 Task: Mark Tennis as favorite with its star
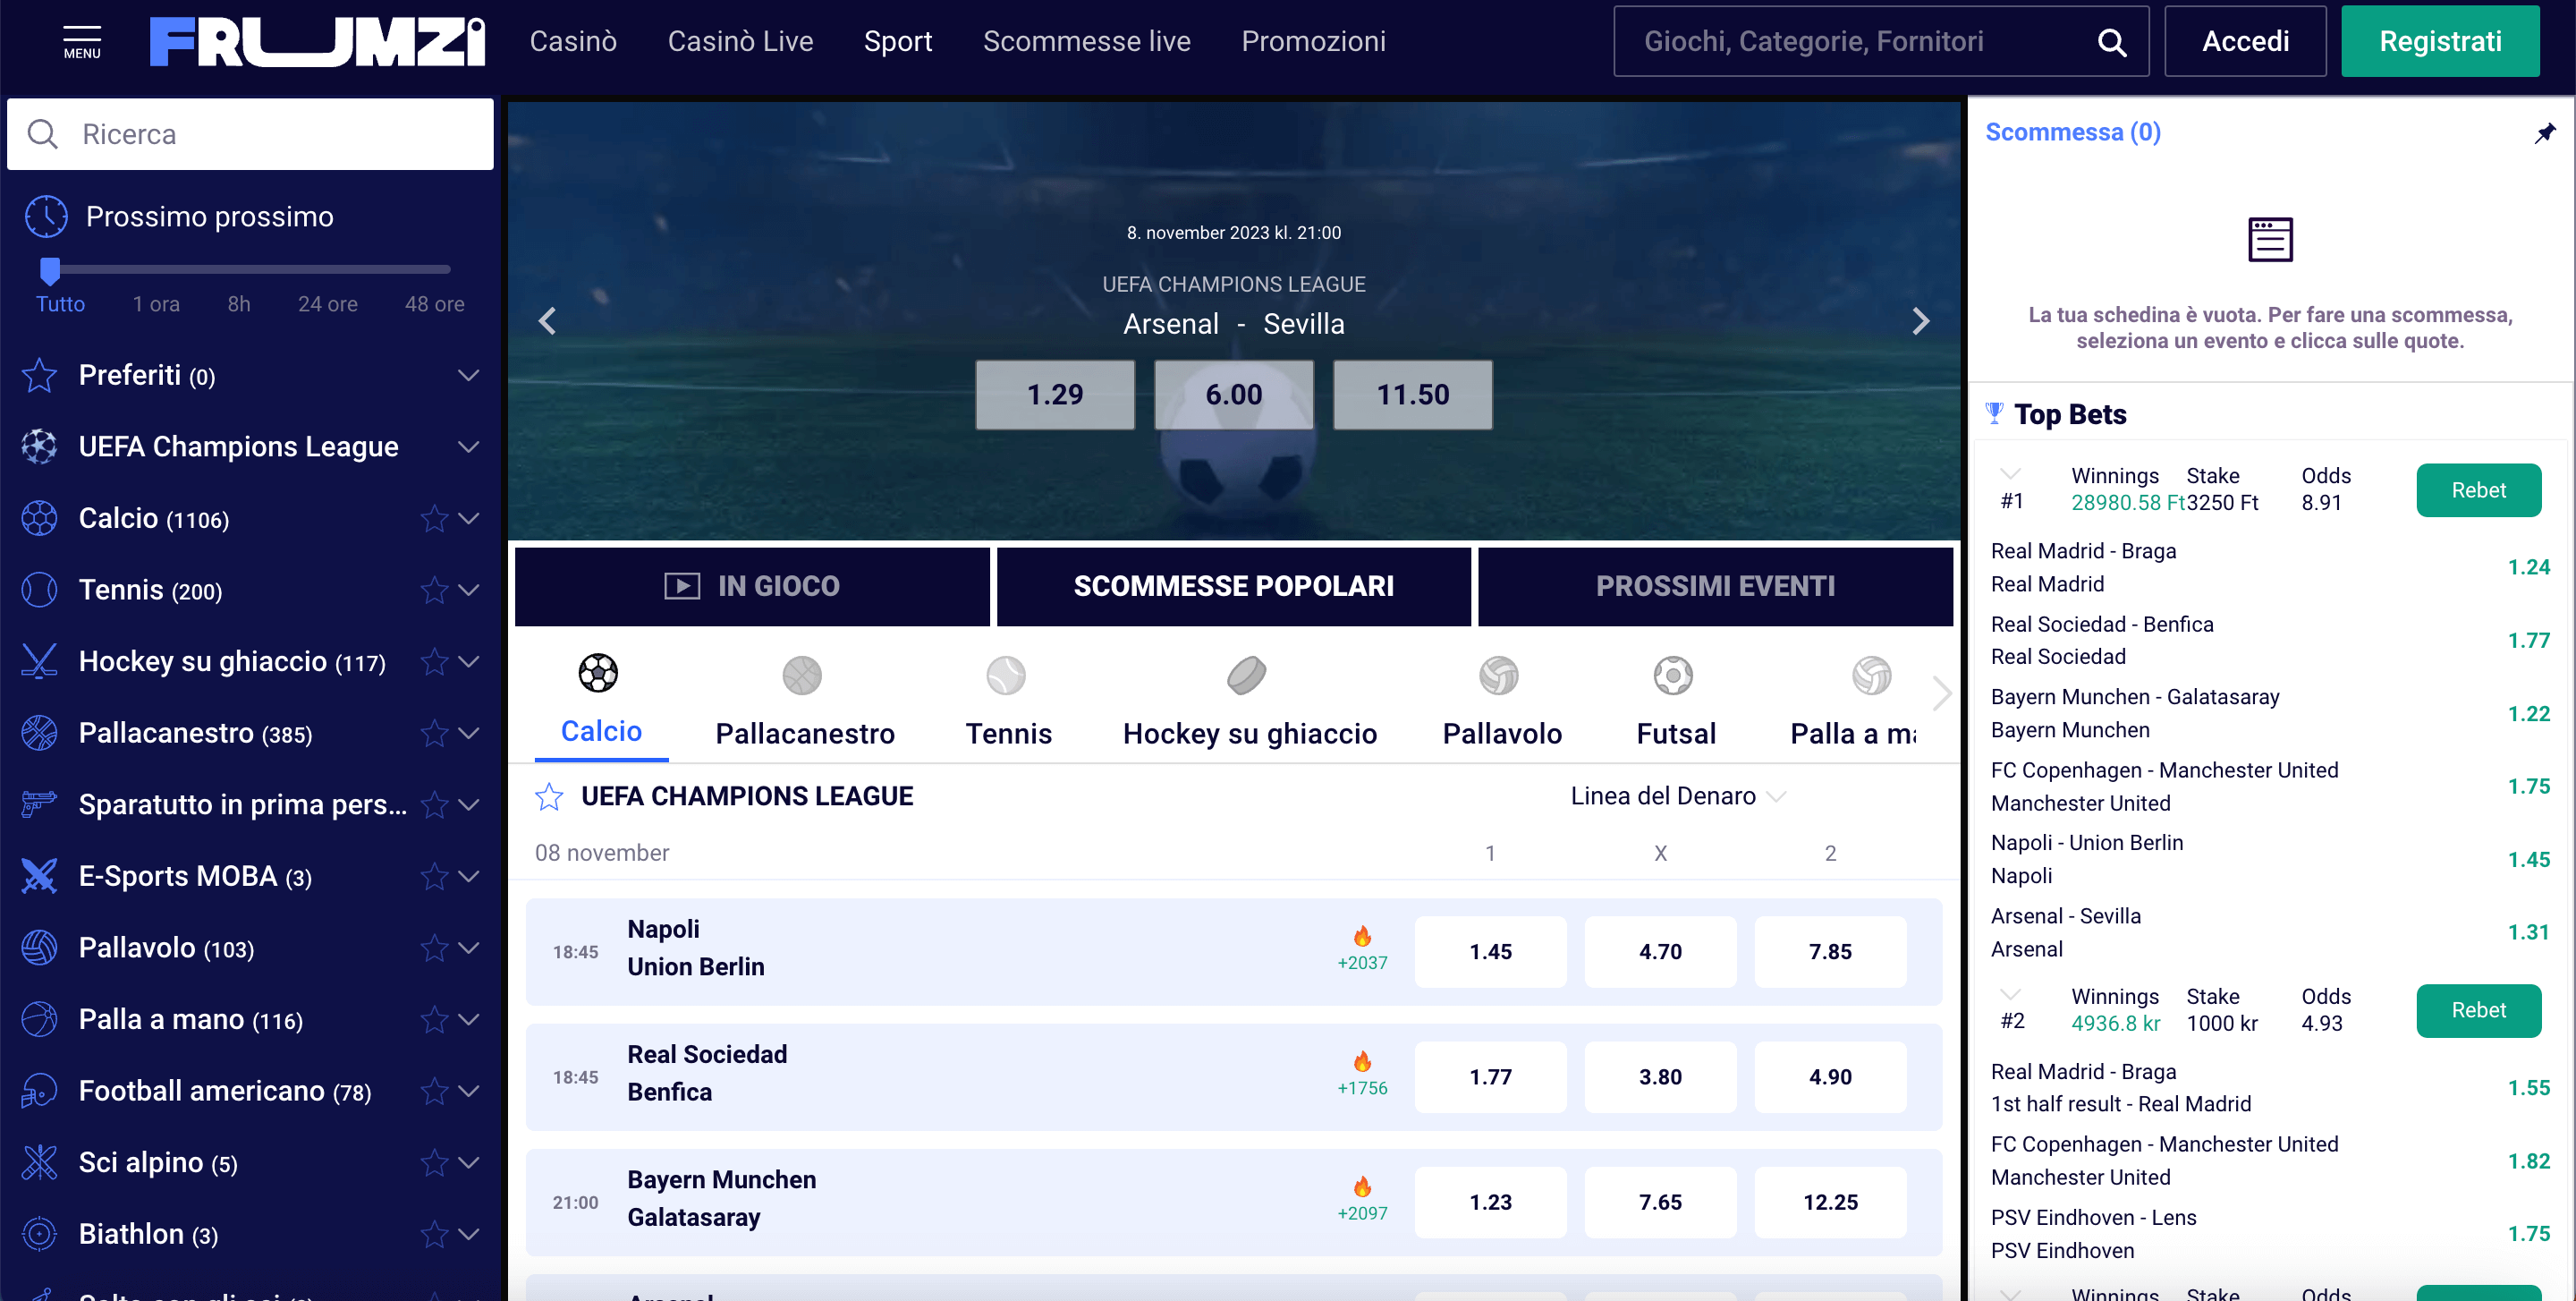[x=433, y=590]
